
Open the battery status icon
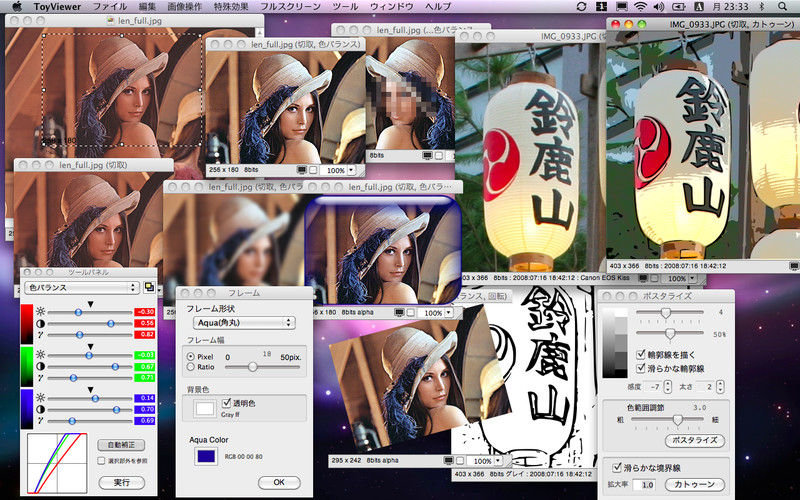(x=679, y=7)
